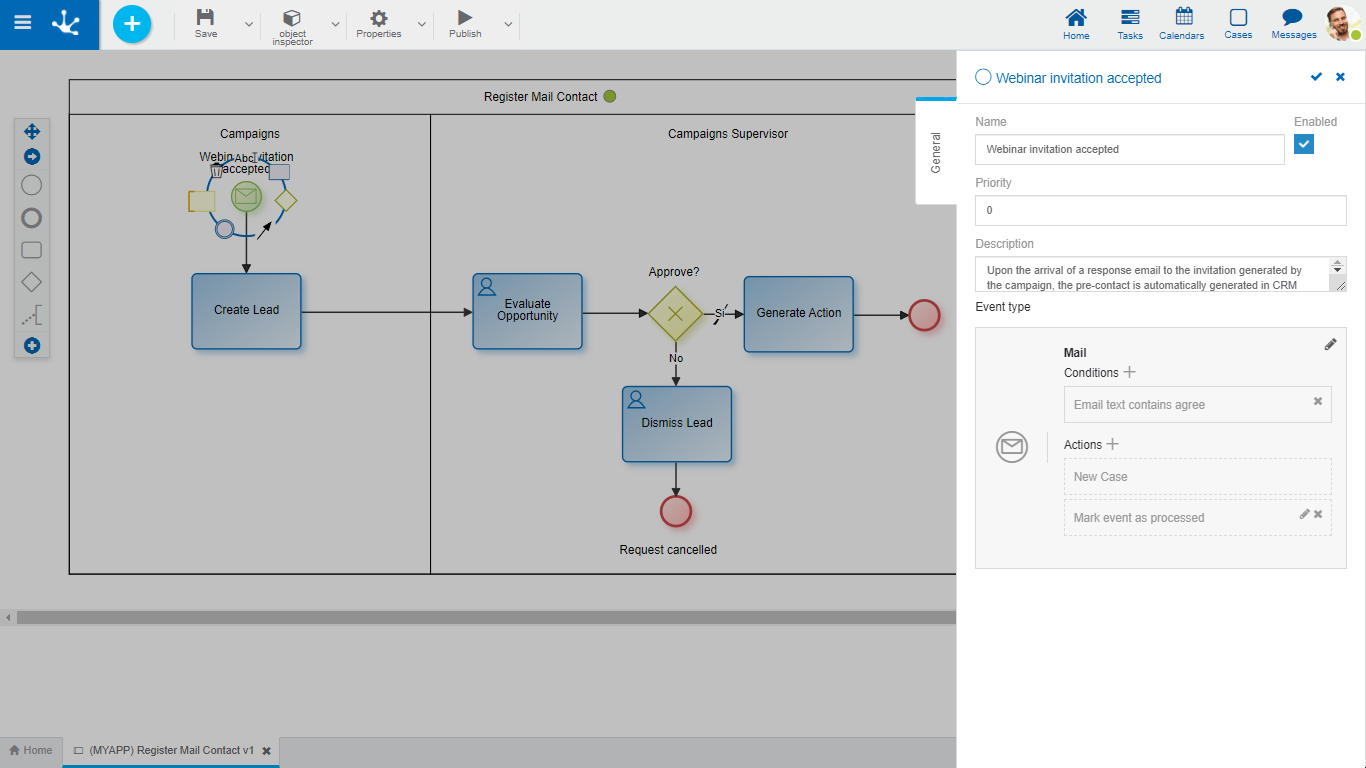Remove the 'Email text contains agree' condition

pos(1317,401)
